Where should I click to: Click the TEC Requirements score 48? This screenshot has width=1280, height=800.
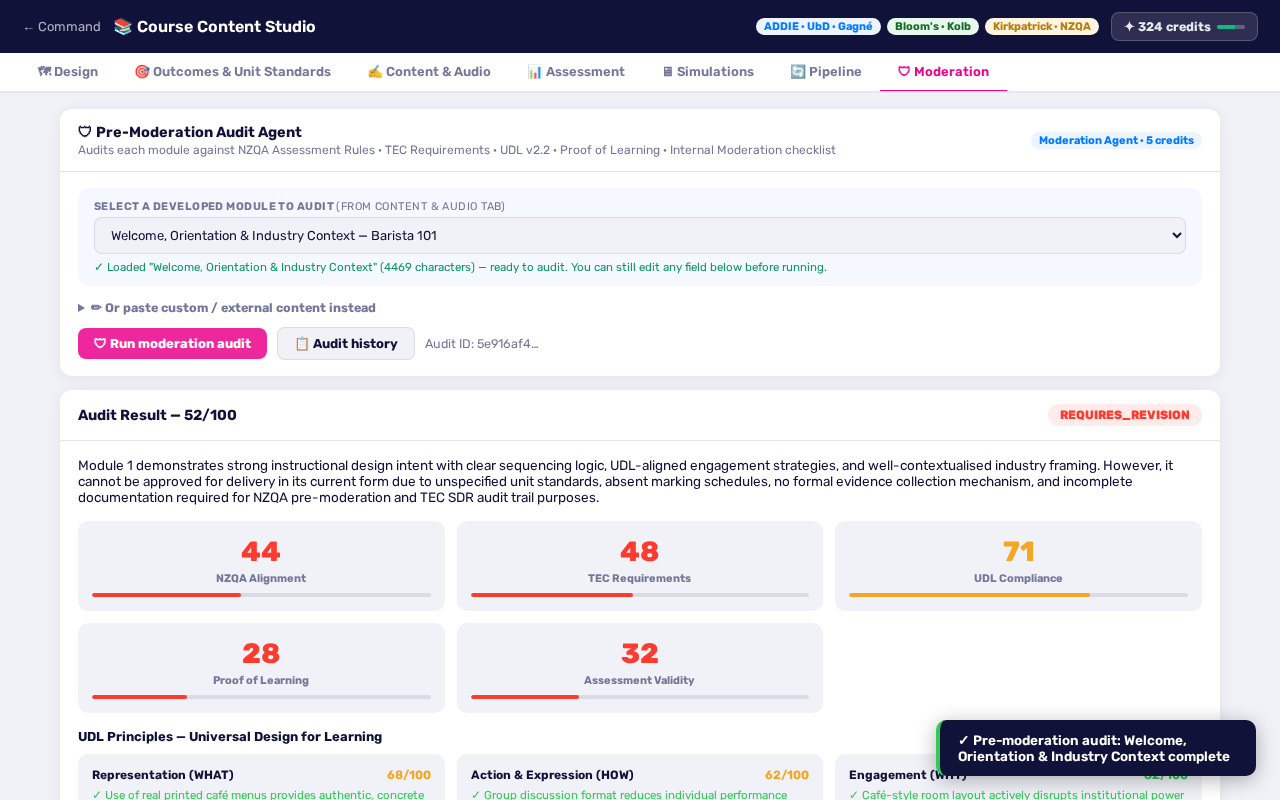[640, 552]
